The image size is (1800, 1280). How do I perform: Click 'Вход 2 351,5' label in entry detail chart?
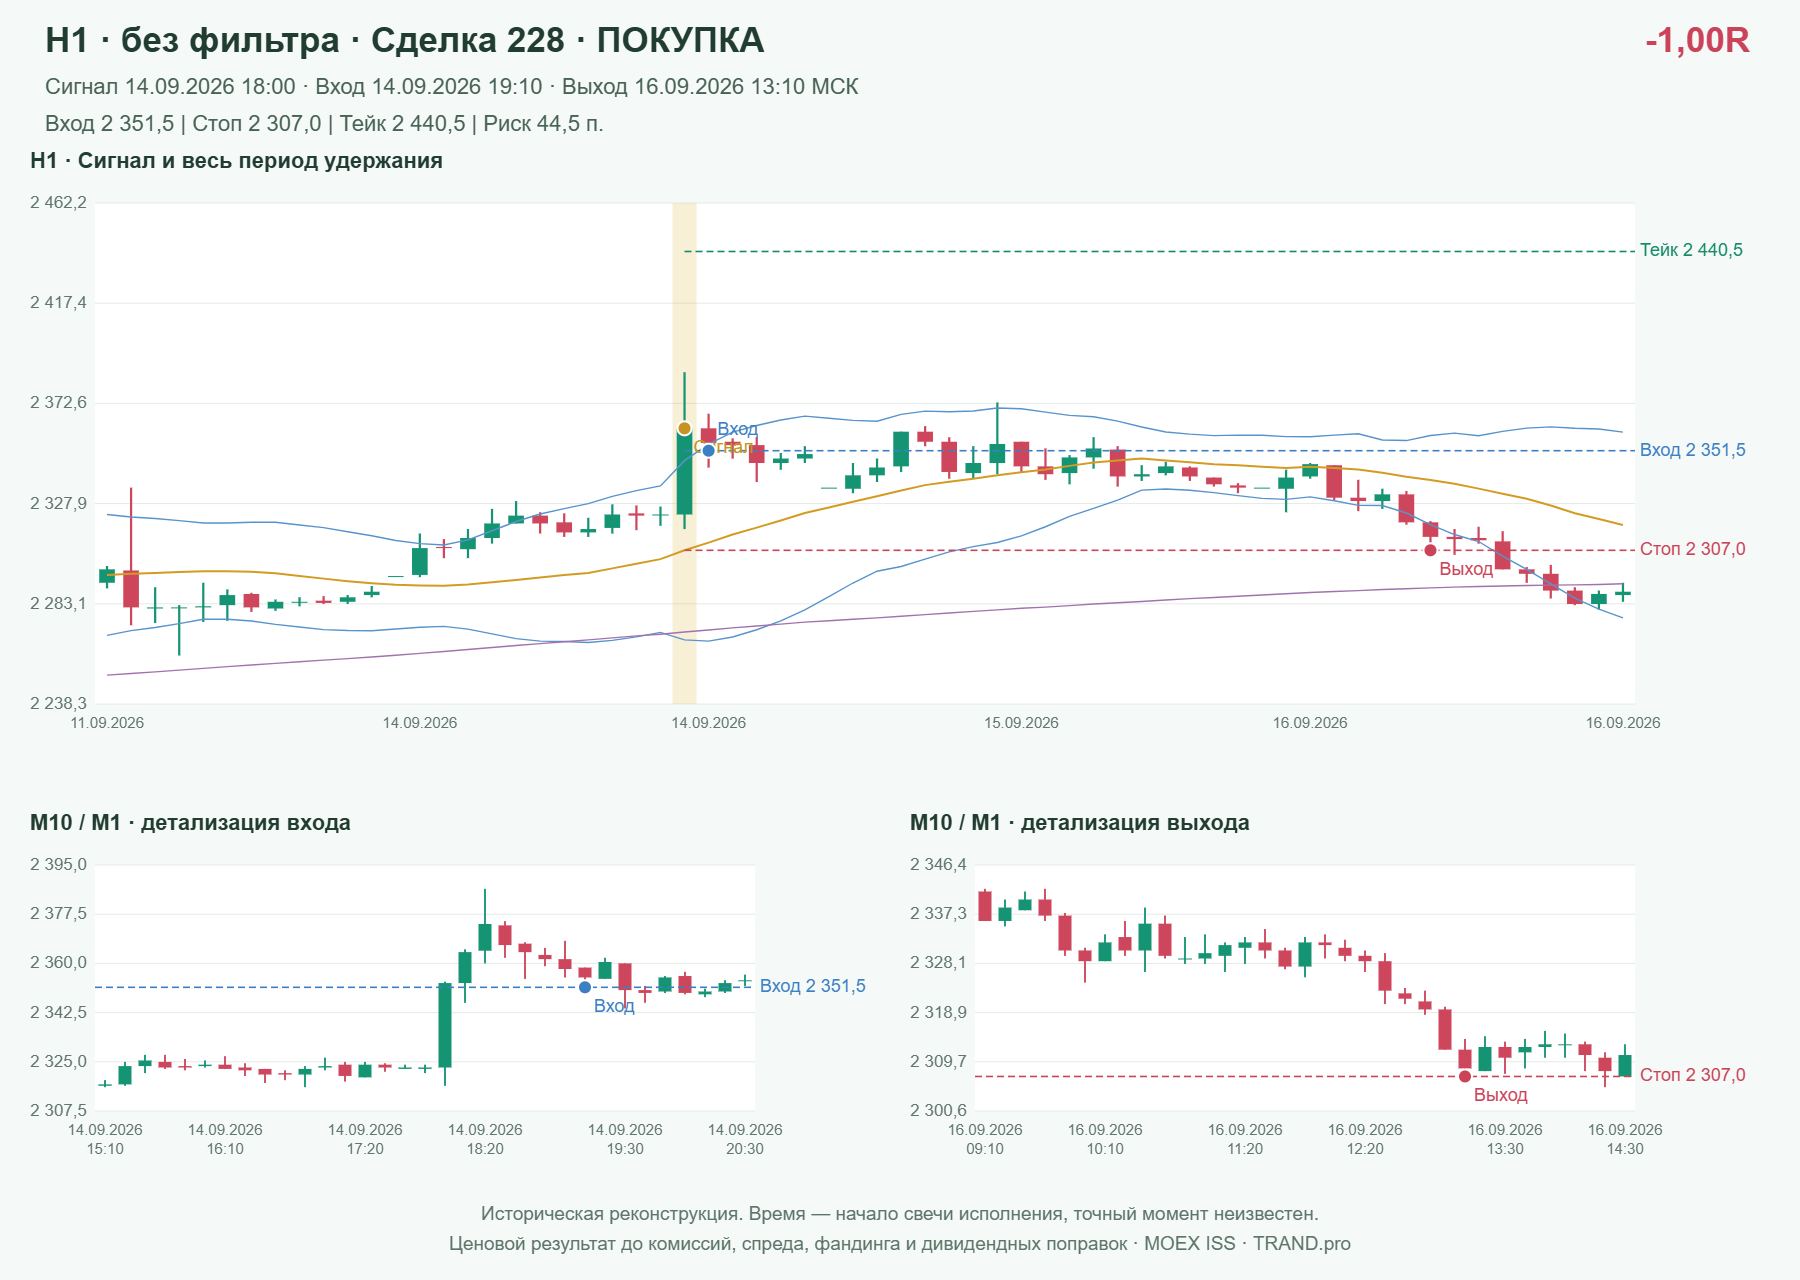click(813, 986)
